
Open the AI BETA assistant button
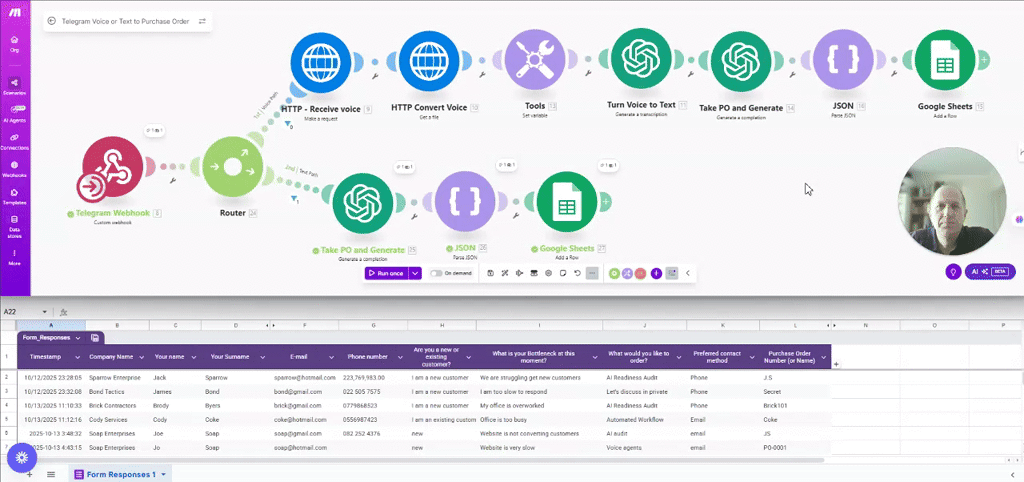[x=990, y=271]
